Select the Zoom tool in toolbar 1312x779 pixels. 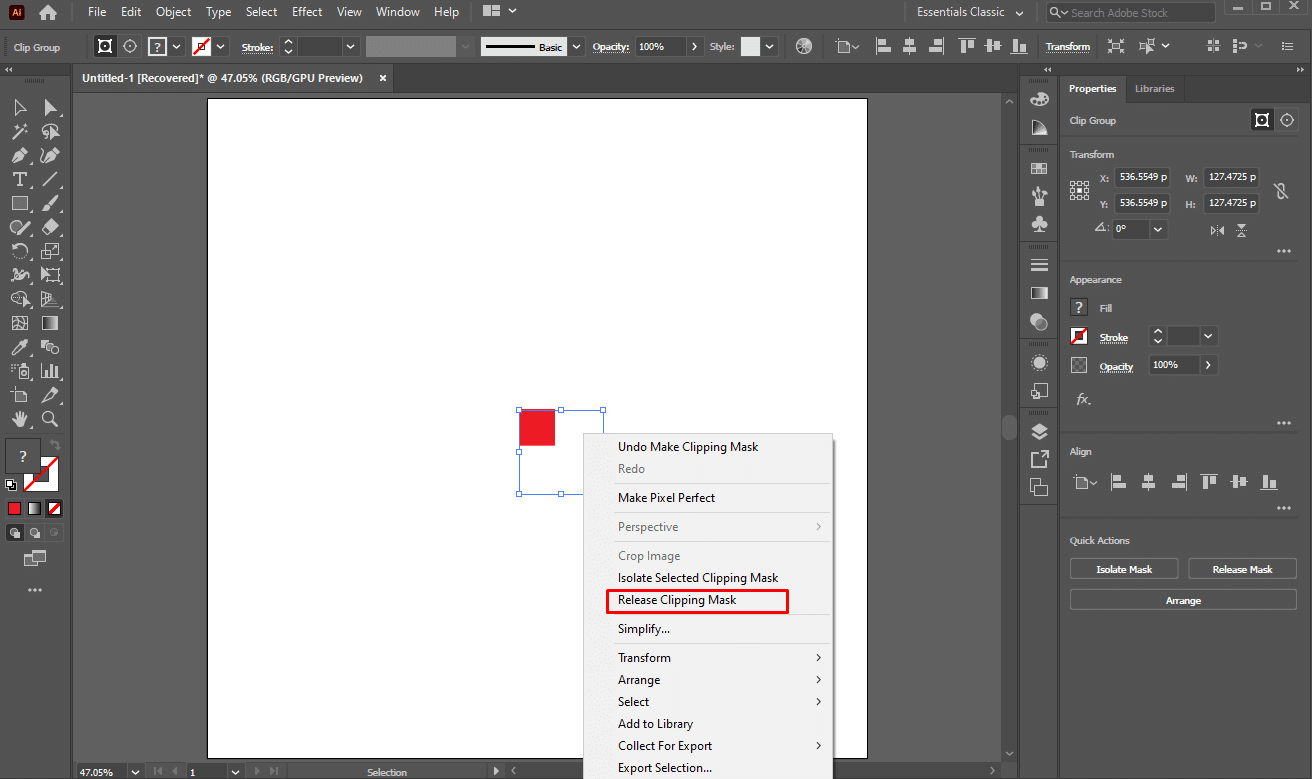click(50, 419)
